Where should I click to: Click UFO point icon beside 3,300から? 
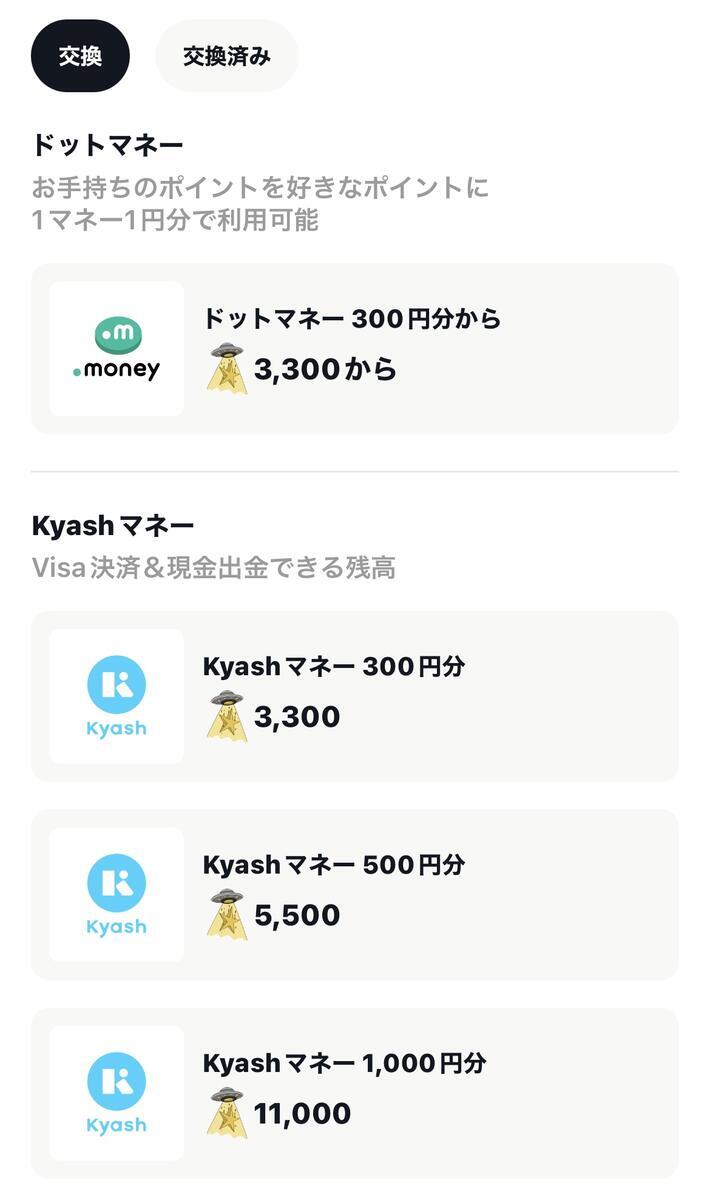pyautogui.click(x=226, y=367)
